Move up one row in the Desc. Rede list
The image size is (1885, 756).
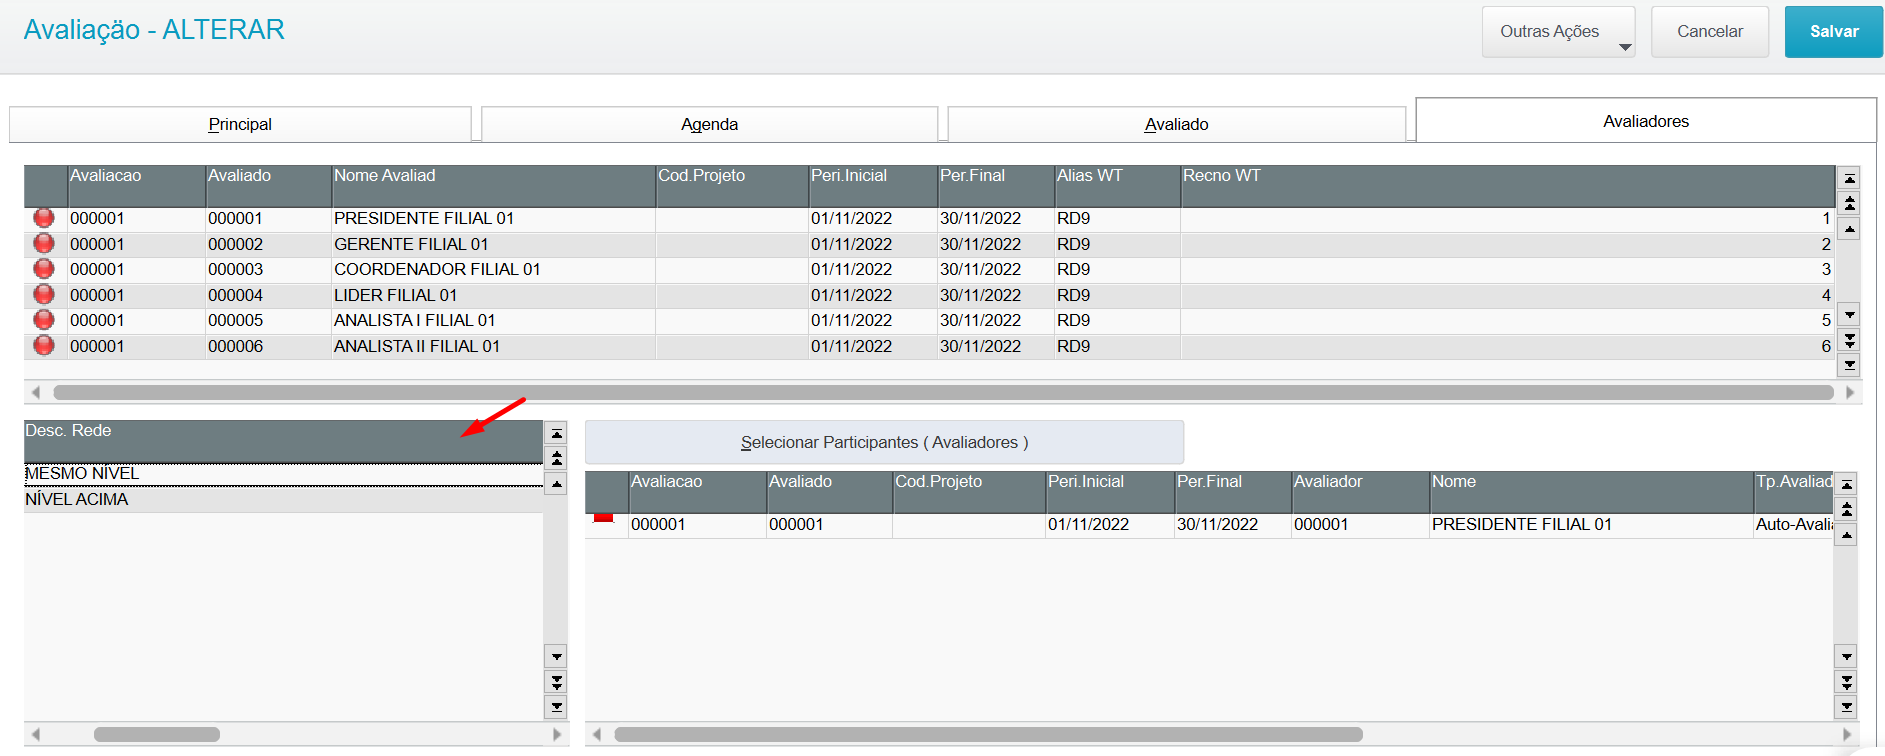(x=557, y=484)
